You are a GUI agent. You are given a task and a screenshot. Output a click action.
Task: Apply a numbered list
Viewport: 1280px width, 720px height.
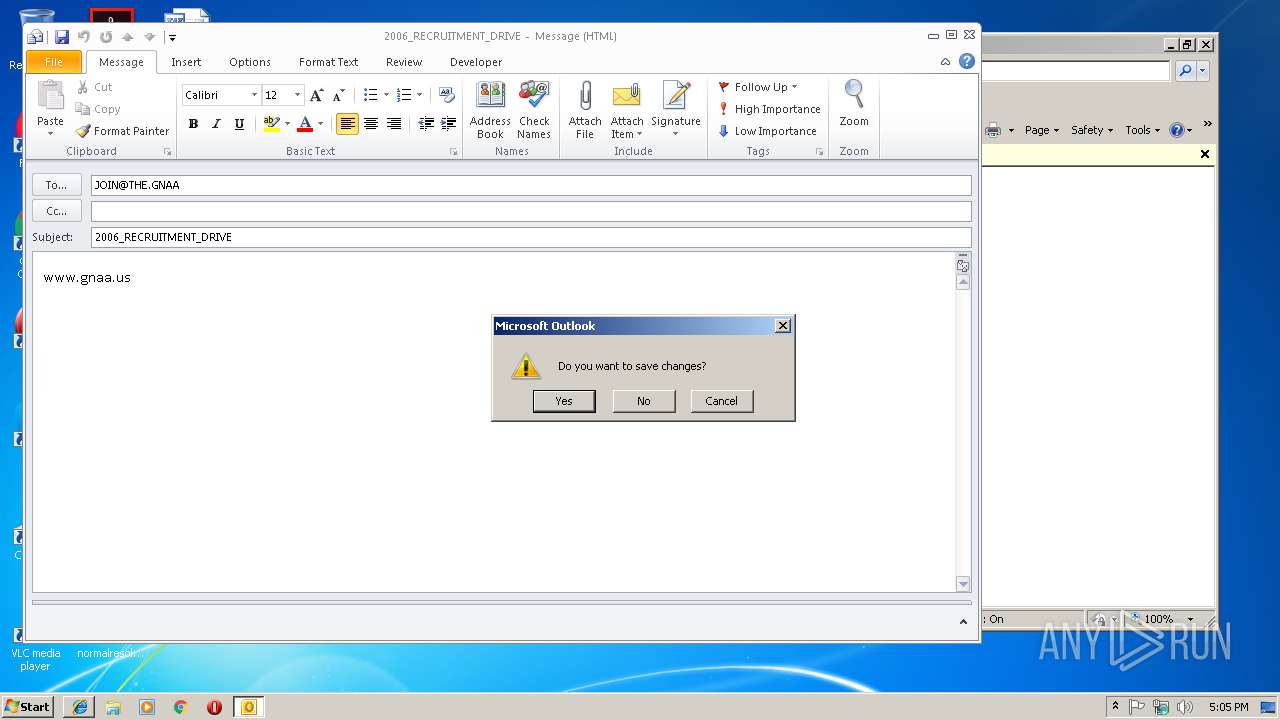coord(404,95)
